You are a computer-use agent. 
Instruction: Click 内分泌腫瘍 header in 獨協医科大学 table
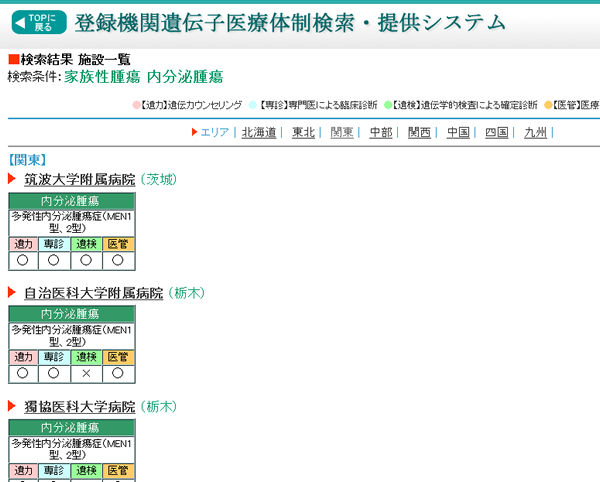click(72, 427)
